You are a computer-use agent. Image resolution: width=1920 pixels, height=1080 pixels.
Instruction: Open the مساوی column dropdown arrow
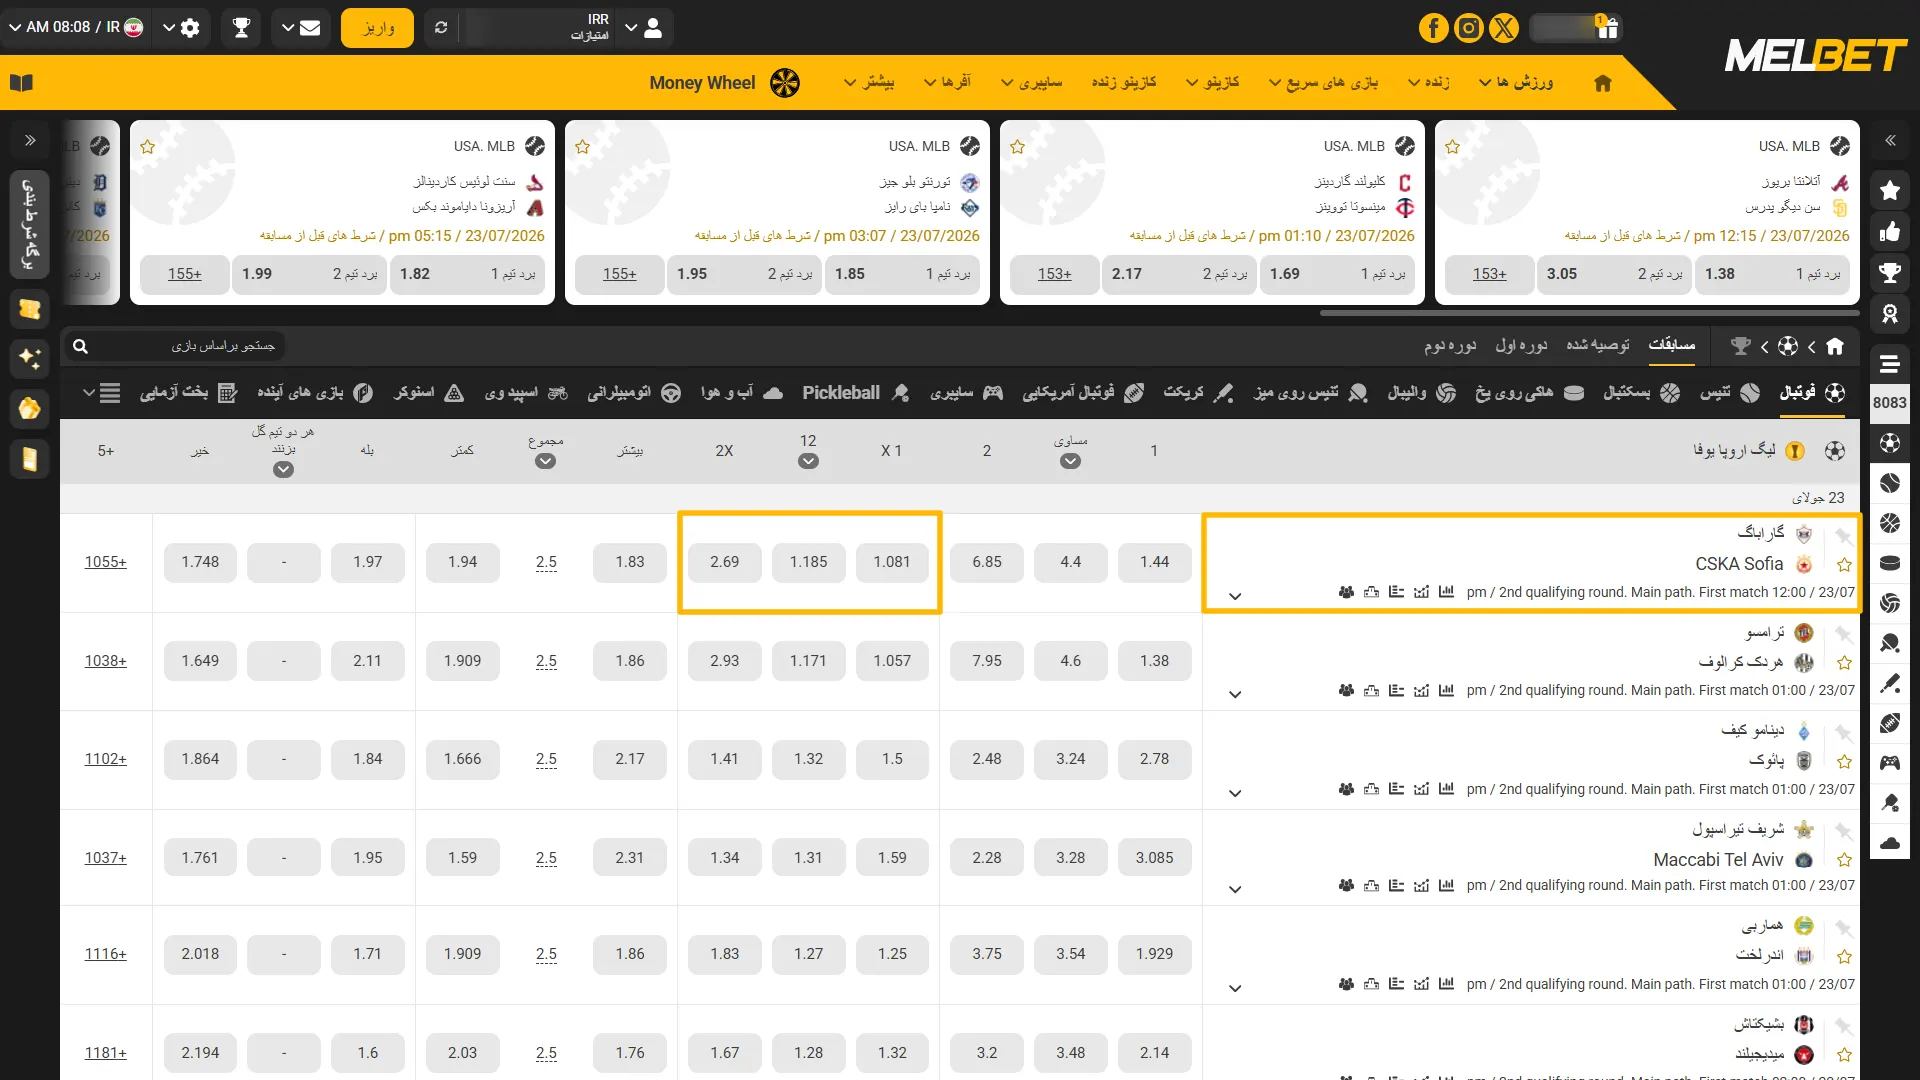(x=1070, y=462)
